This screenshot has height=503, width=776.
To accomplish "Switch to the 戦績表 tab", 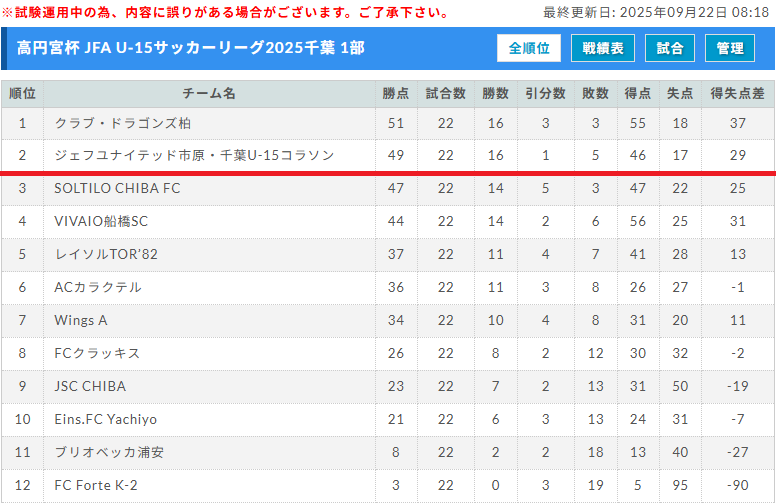I will coord(603,48).
